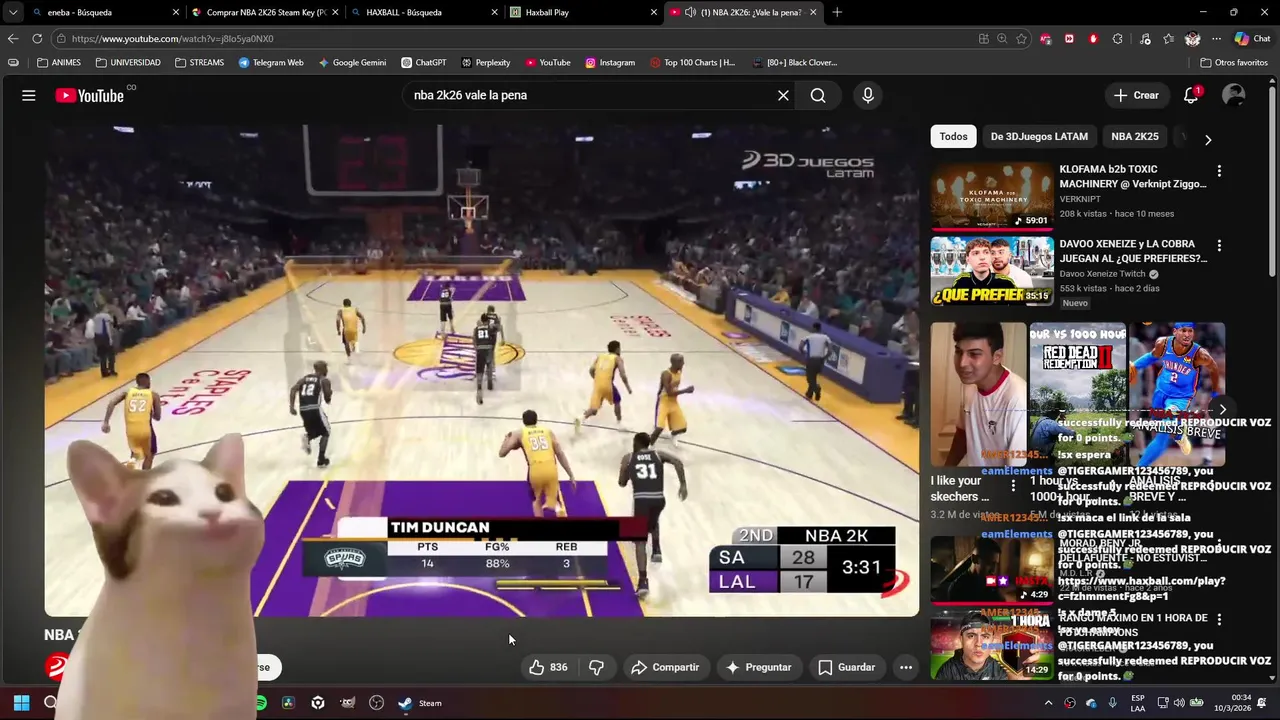Open the Perplexity bookmark
Screen dimensions: 1280x720
(x=485, y=62)
